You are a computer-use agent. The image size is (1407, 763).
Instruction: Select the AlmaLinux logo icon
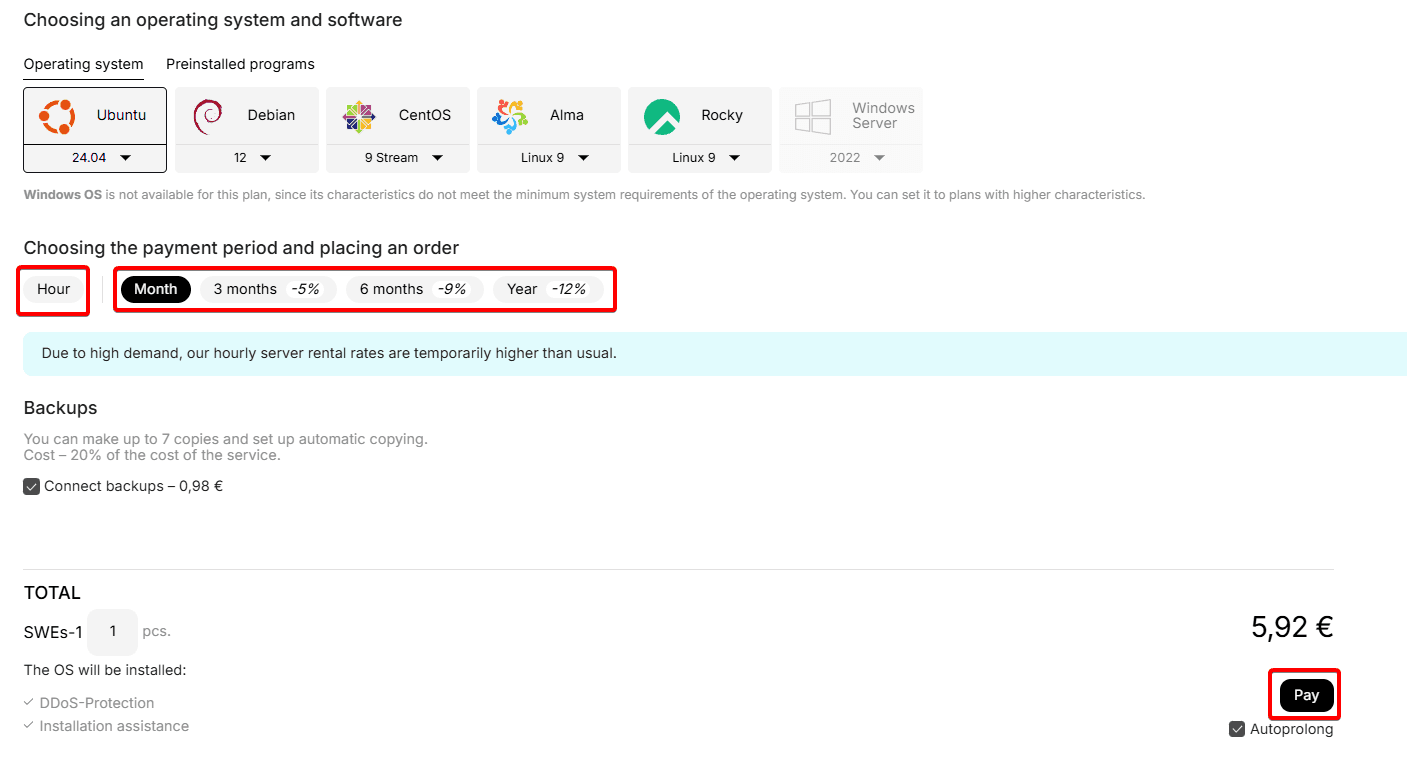point(510,116)
